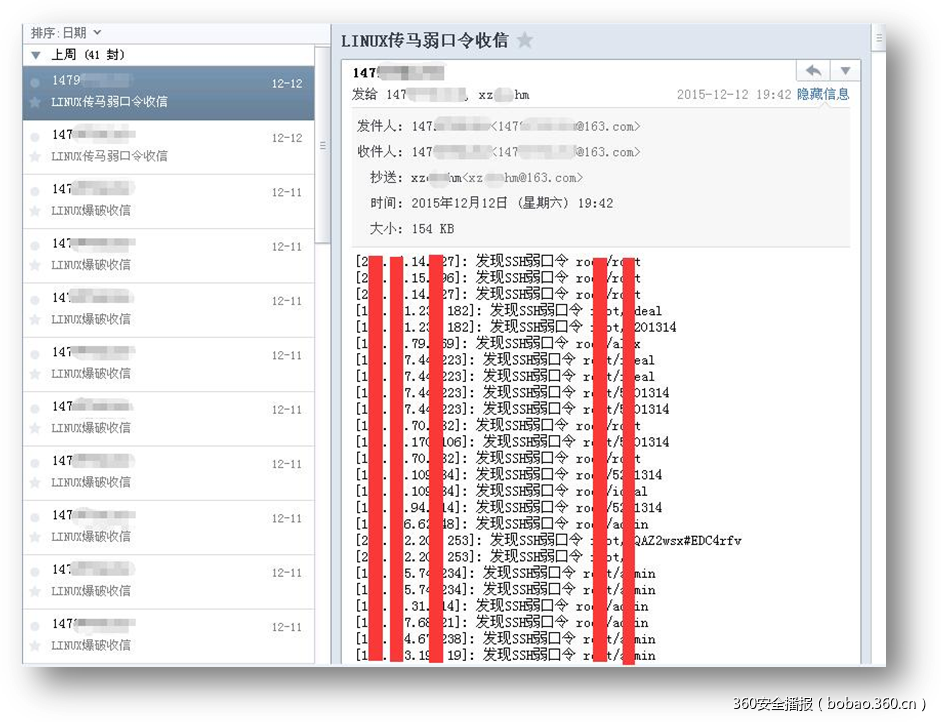This screenshot has width=941, height=722.
Task: Open the more actions arrow beside reply
Action: pyautogui.click(x=844, y=70)
